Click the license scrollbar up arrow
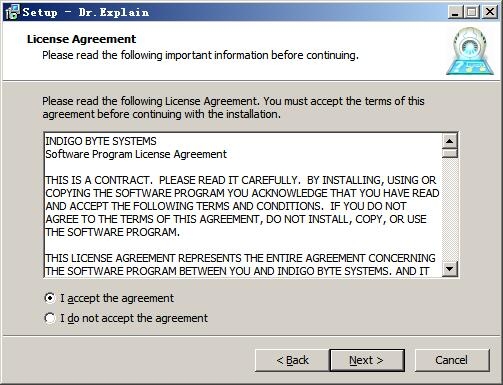 click(450, 141)
